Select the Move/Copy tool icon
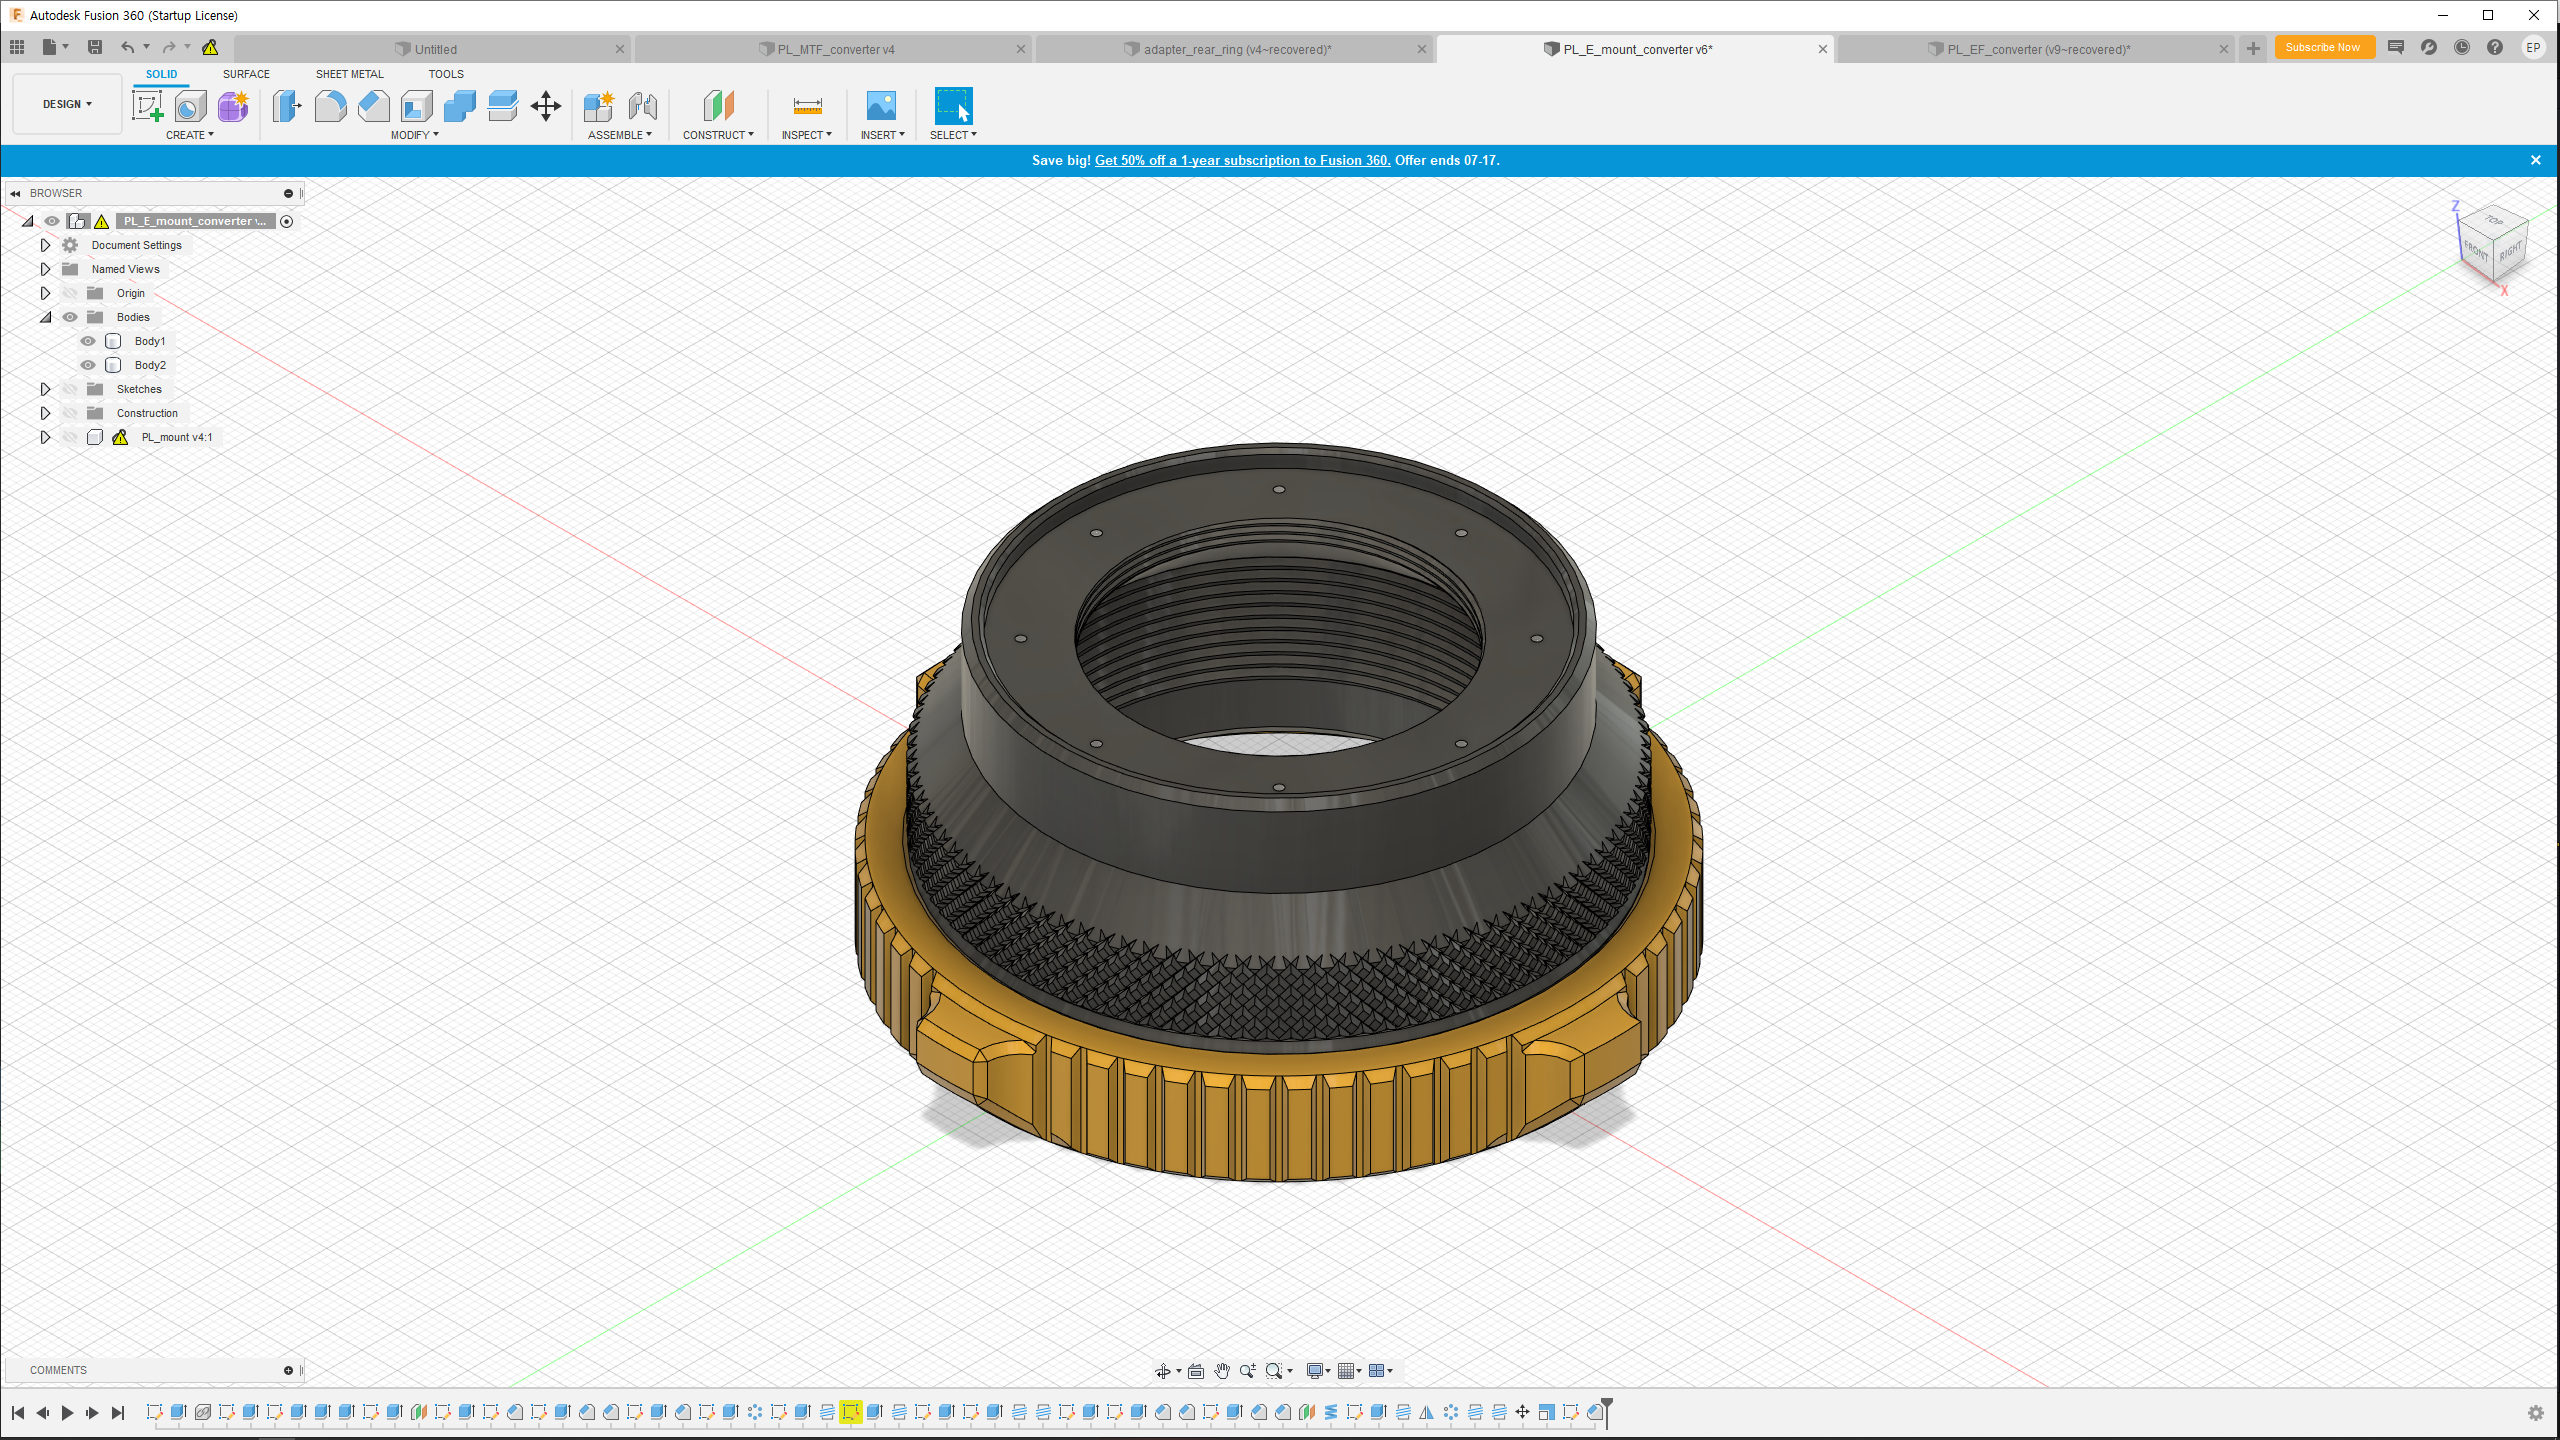Viewport: 2560px width, 1440px height. tap(546, 105)
